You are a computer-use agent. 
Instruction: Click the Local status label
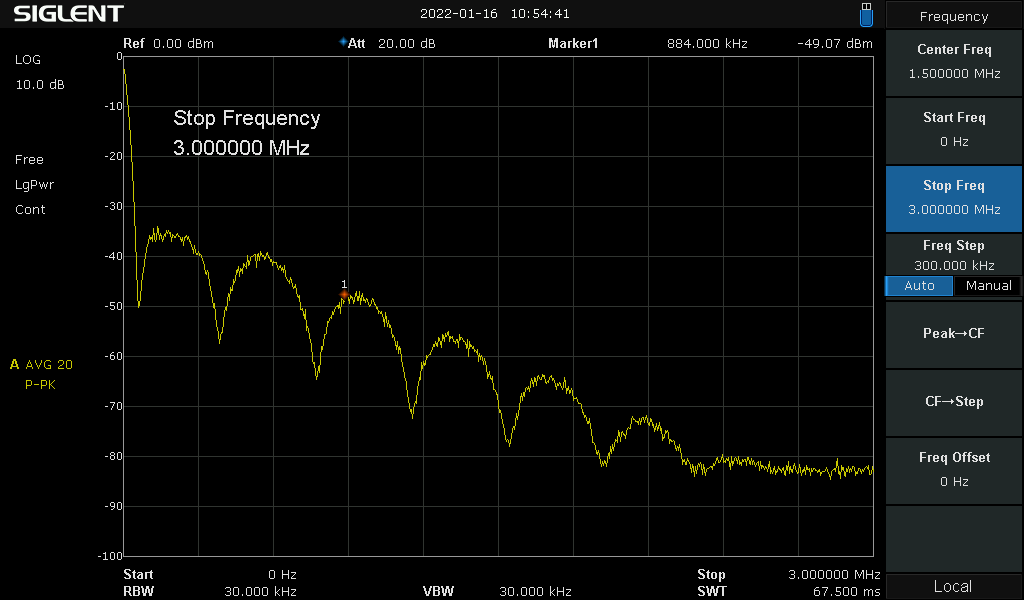pos(953,586)
